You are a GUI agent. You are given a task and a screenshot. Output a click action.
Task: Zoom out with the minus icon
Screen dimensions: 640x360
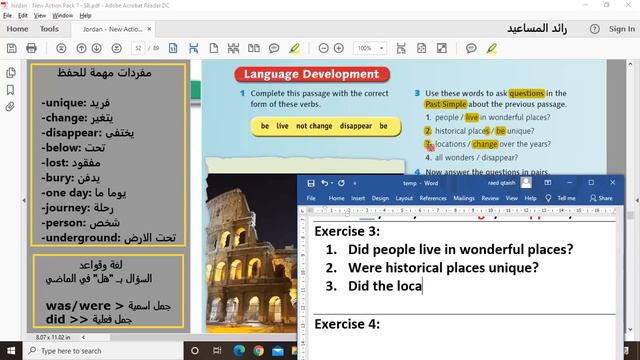click(x=323, y=48)
